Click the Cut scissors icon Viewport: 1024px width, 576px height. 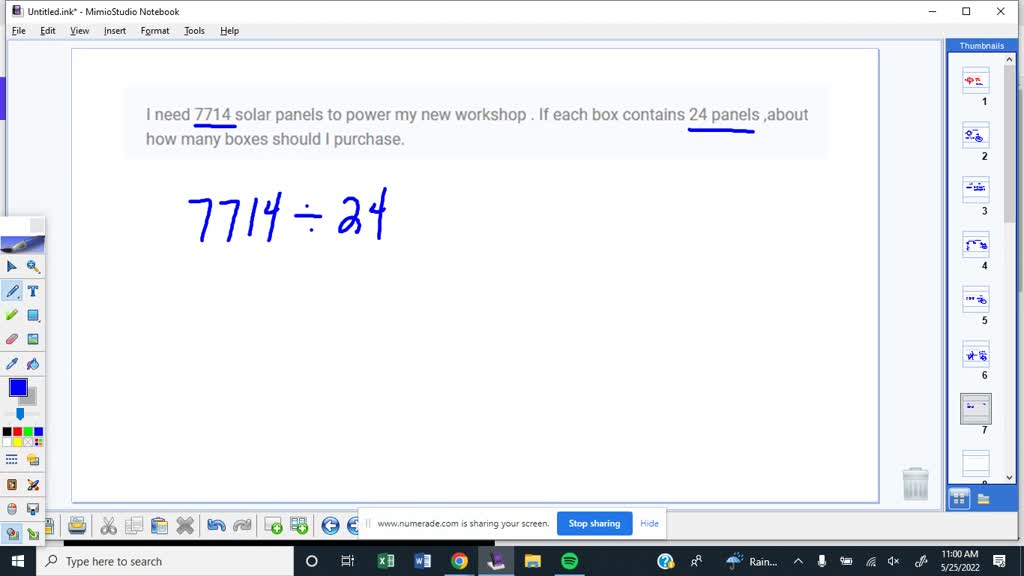[x=108, y=525]
